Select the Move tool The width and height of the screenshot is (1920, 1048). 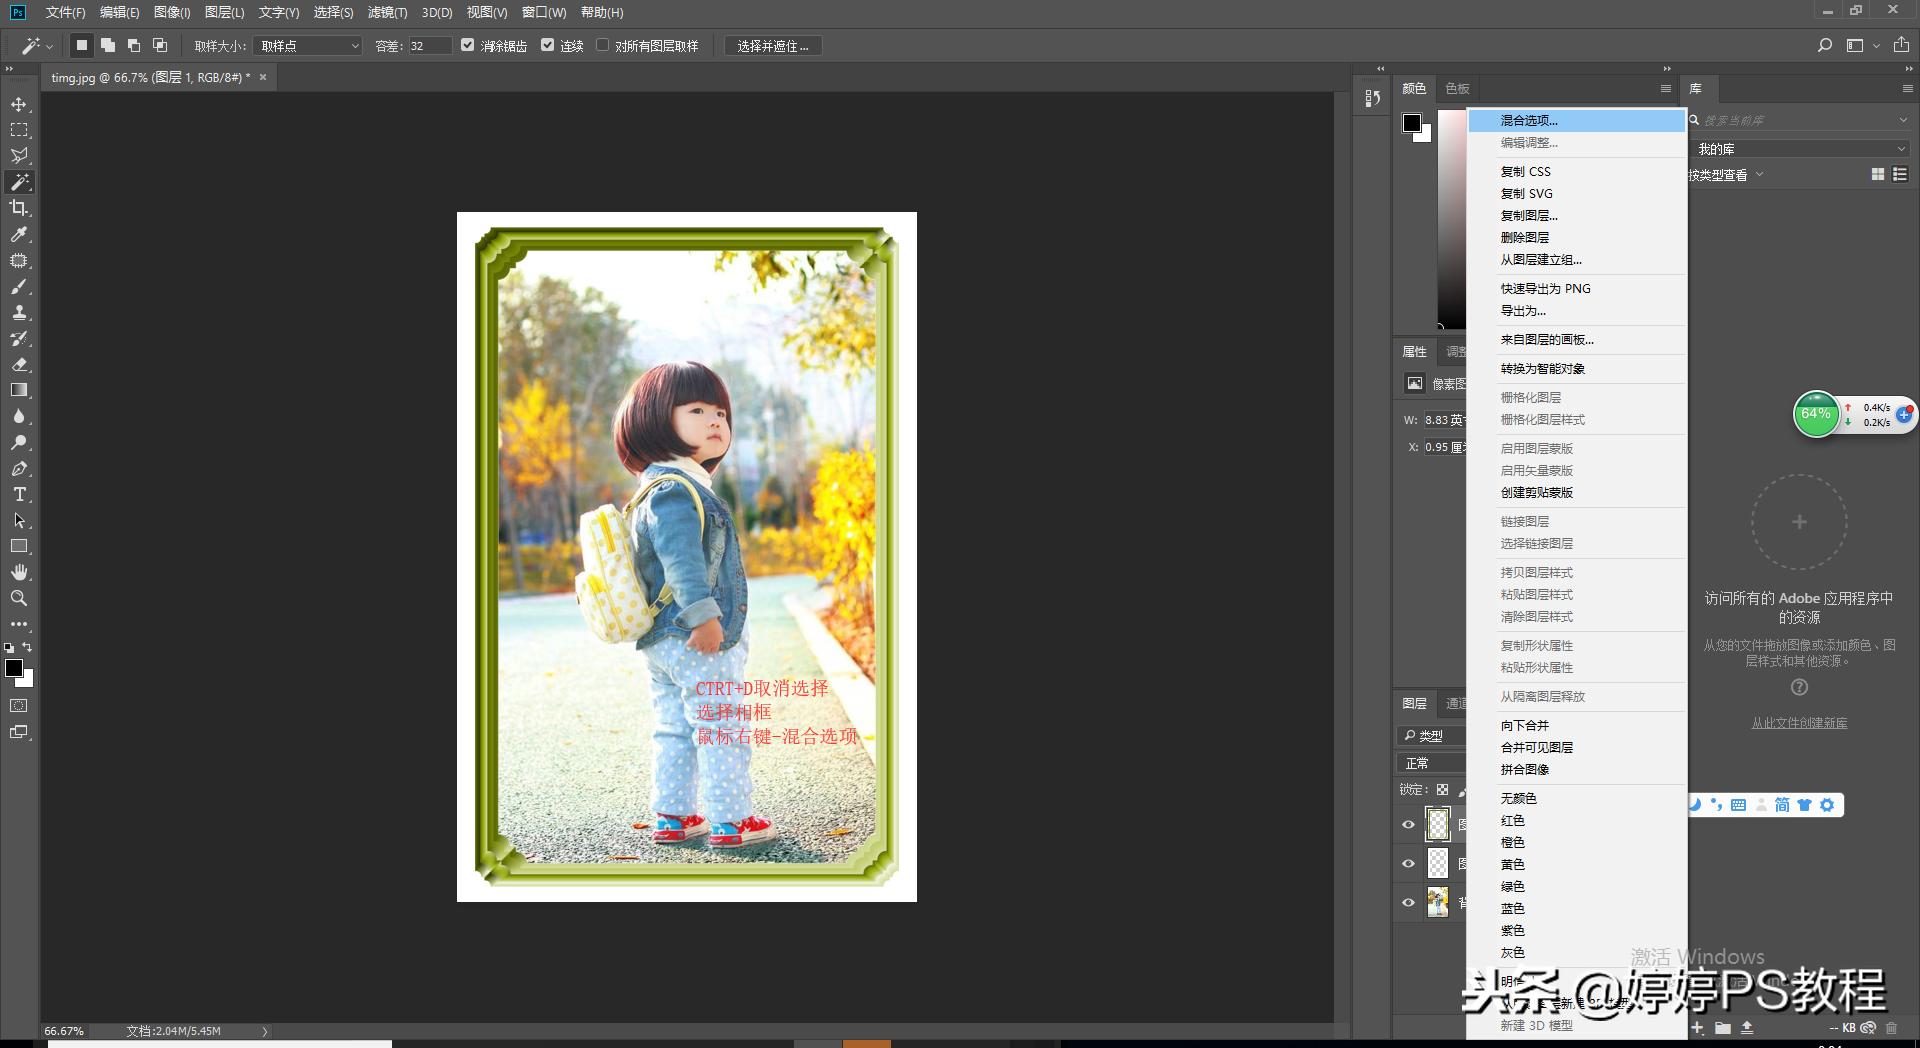tap(19, 104)
